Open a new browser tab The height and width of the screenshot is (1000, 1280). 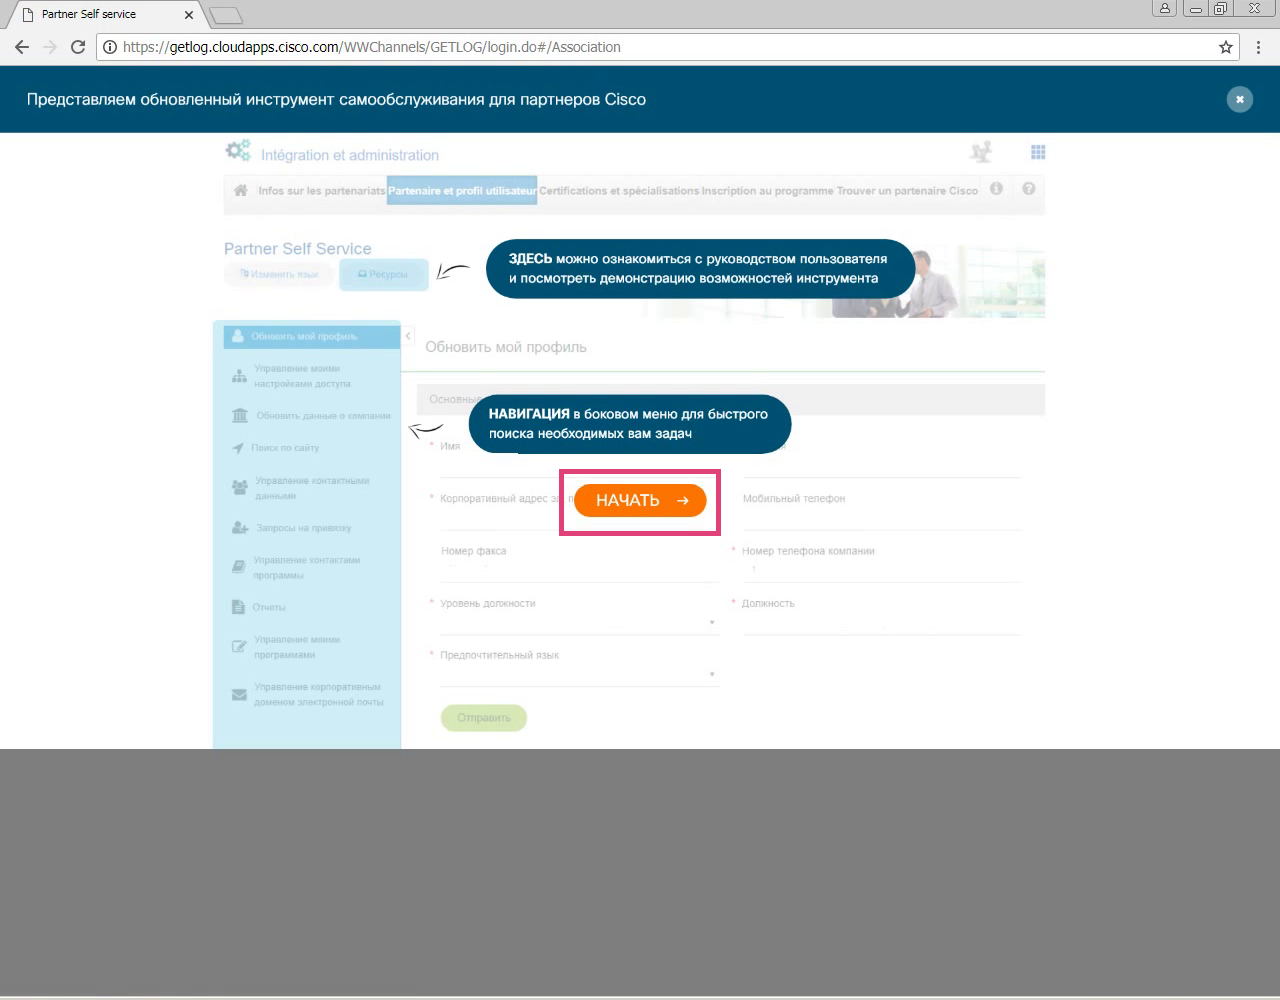click(226, 15)
